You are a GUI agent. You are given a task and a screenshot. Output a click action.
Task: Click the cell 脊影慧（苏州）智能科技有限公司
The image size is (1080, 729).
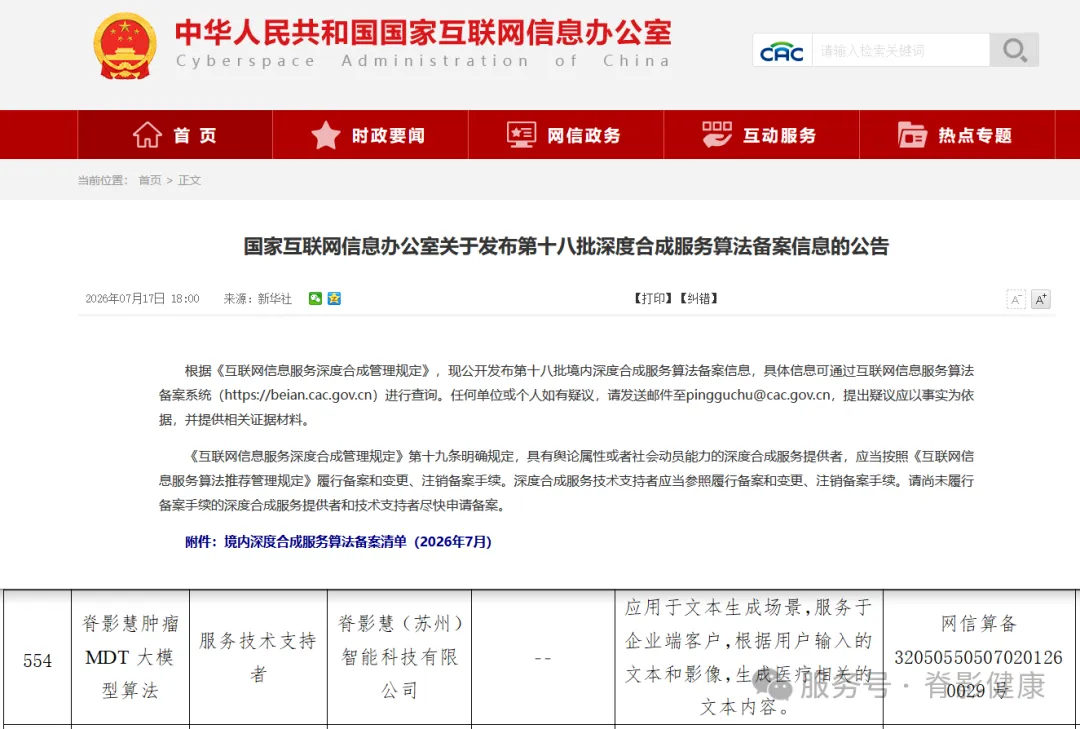tap(399, 657)
